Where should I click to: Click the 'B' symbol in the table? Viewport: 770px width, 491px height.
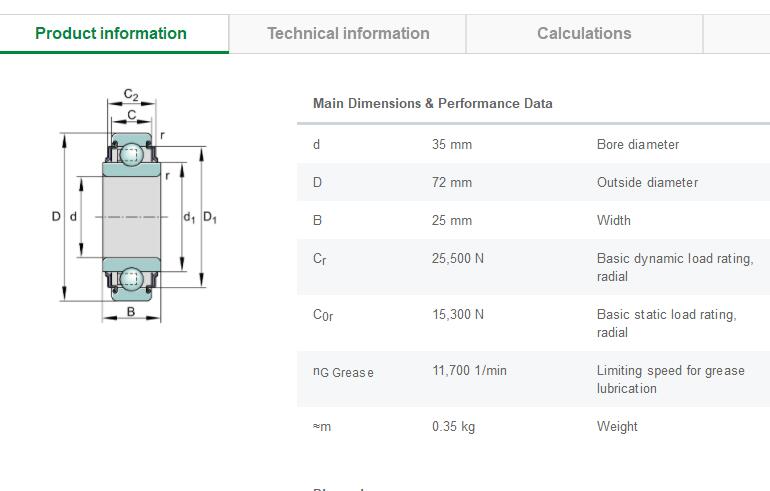(317, 220)
